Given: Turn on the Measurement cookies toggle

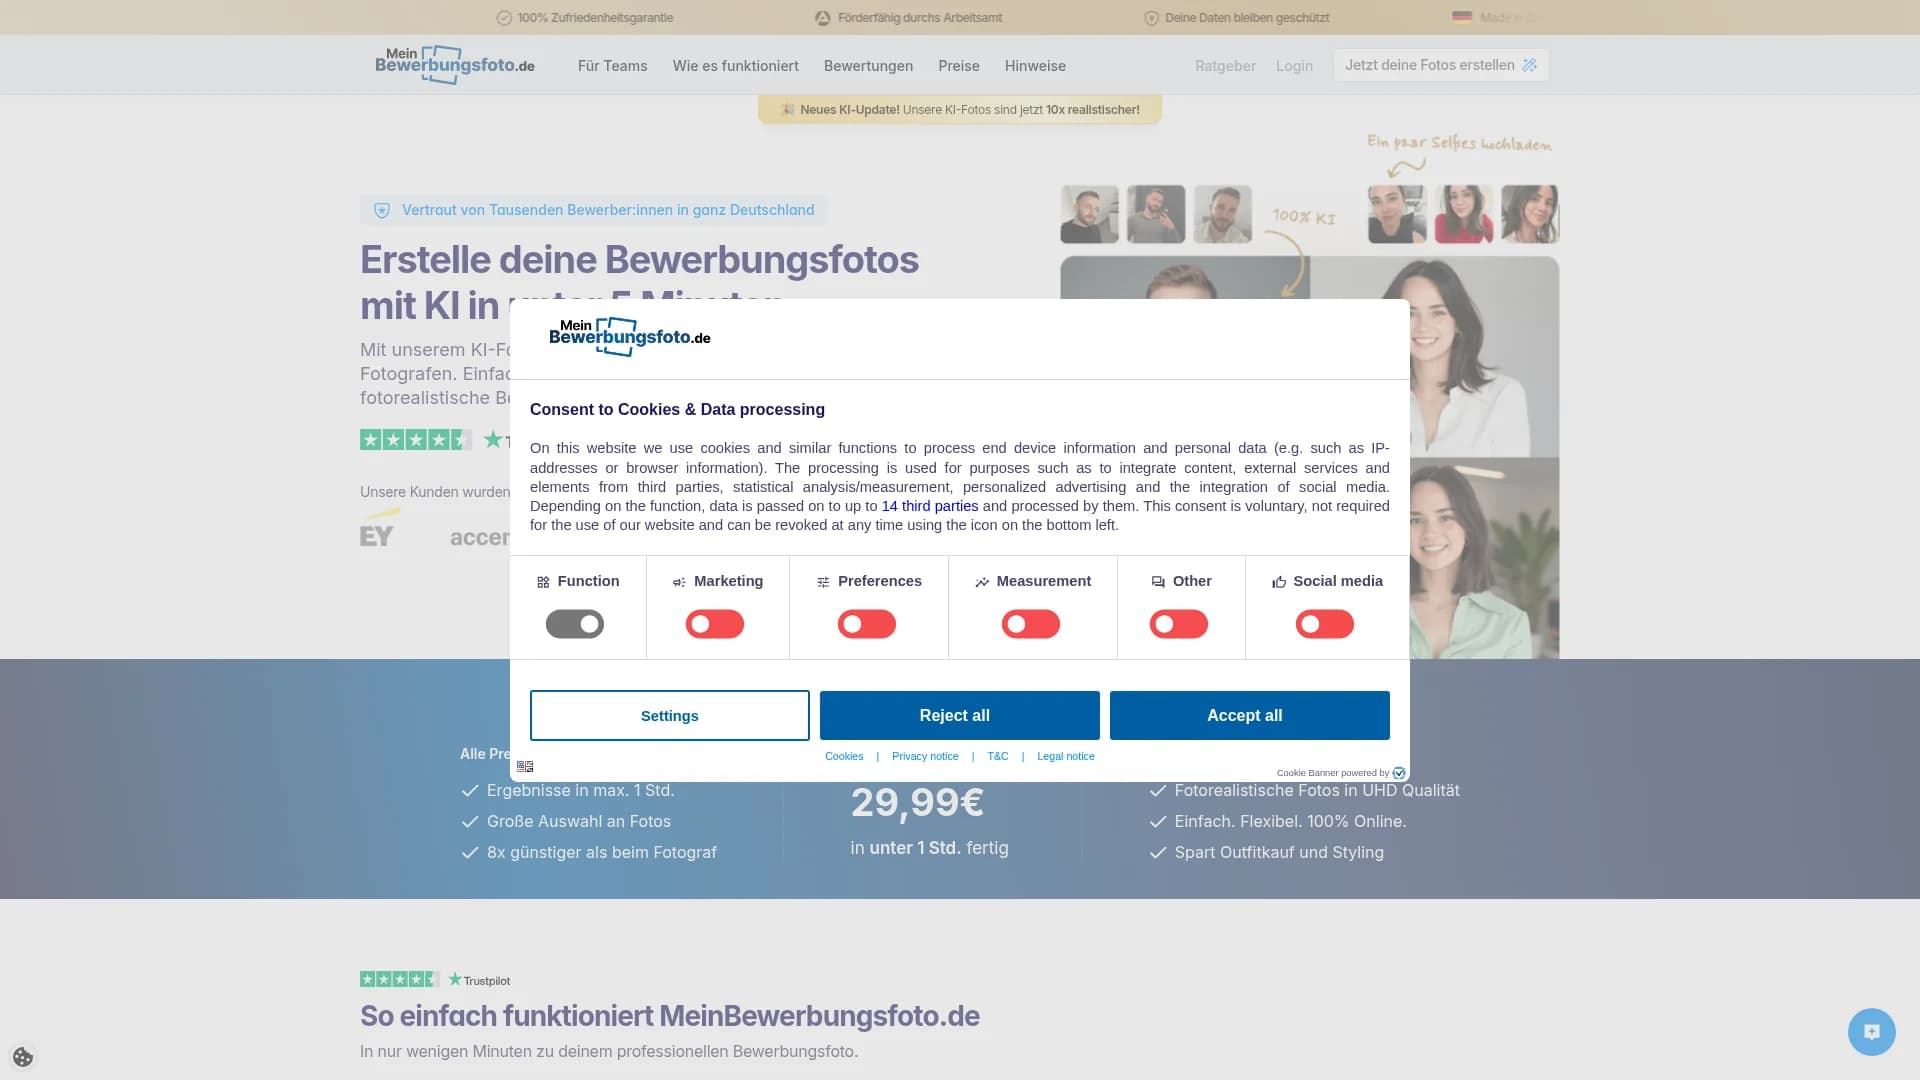Looking at the screenshot, I should pos(1031,625).
